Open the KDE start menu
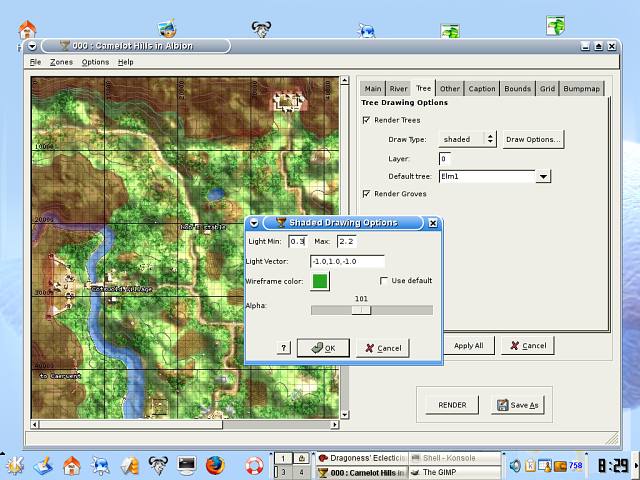Screen dimensions: 640x480 click(x=14, y=465)
